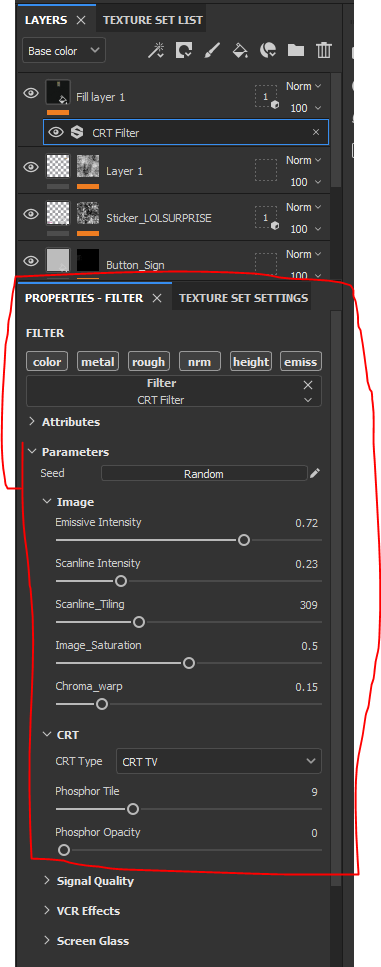The width and height of the screenshot is (381, 967).
Task: Create a new folder in layers
Action: click(x=296, y=50)
